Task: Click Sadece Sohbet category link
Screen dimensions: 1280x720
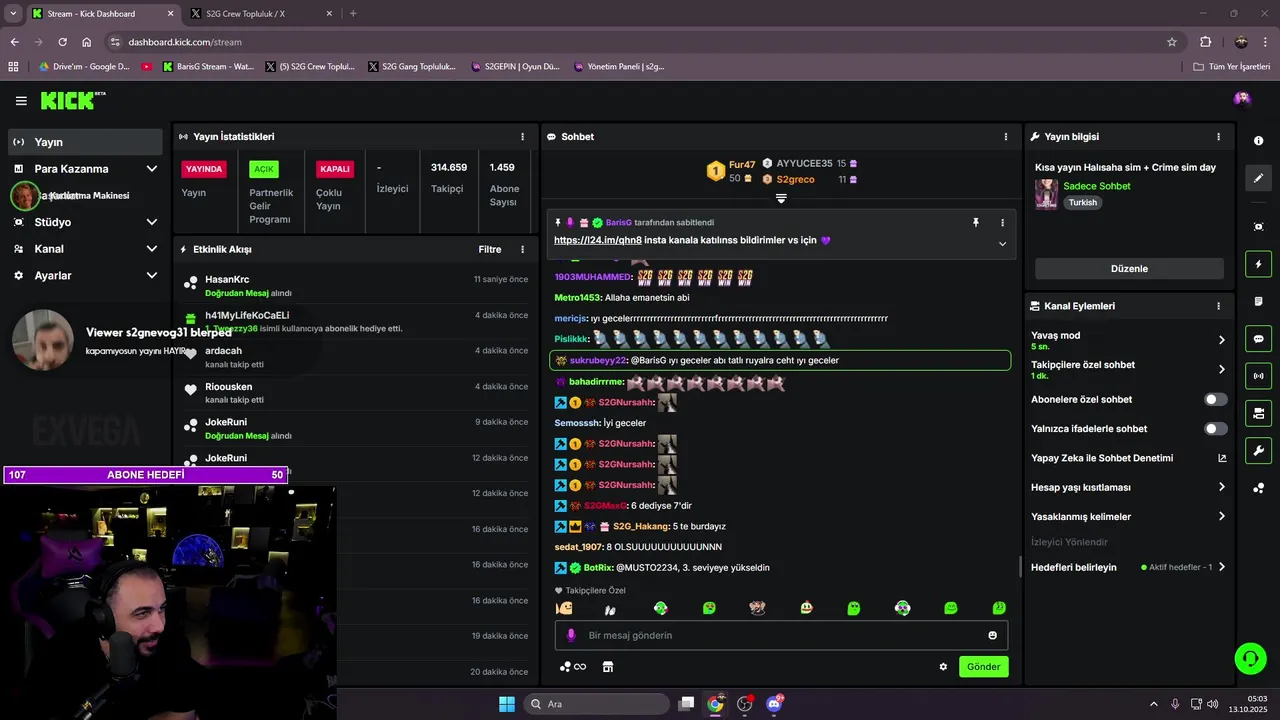Action: (x=1097, y=187)
